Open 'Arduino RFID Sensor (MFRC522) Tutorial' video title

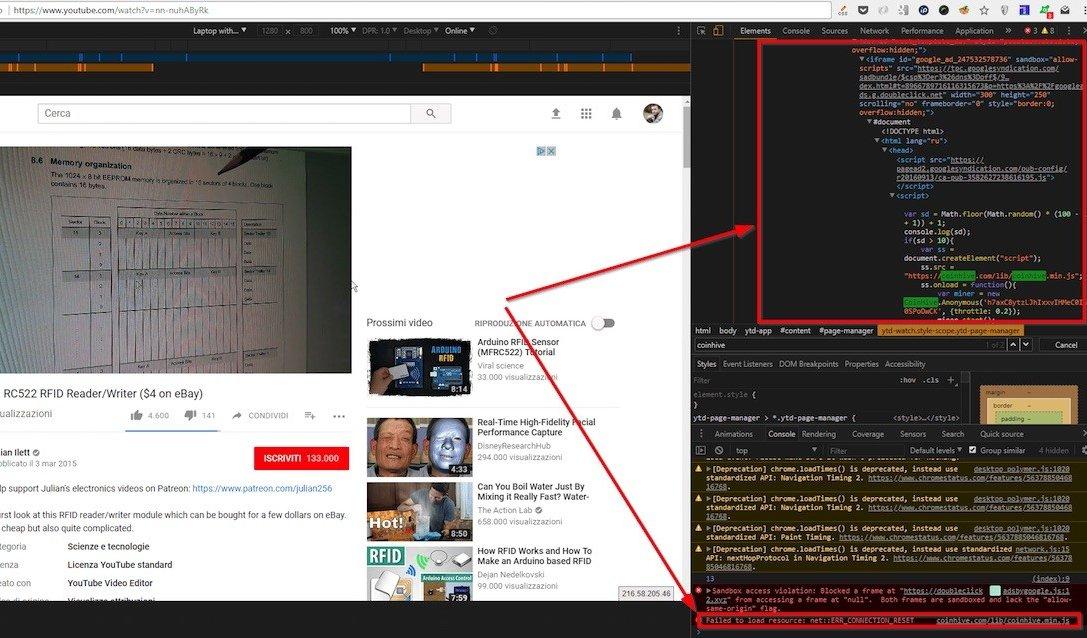519,347
